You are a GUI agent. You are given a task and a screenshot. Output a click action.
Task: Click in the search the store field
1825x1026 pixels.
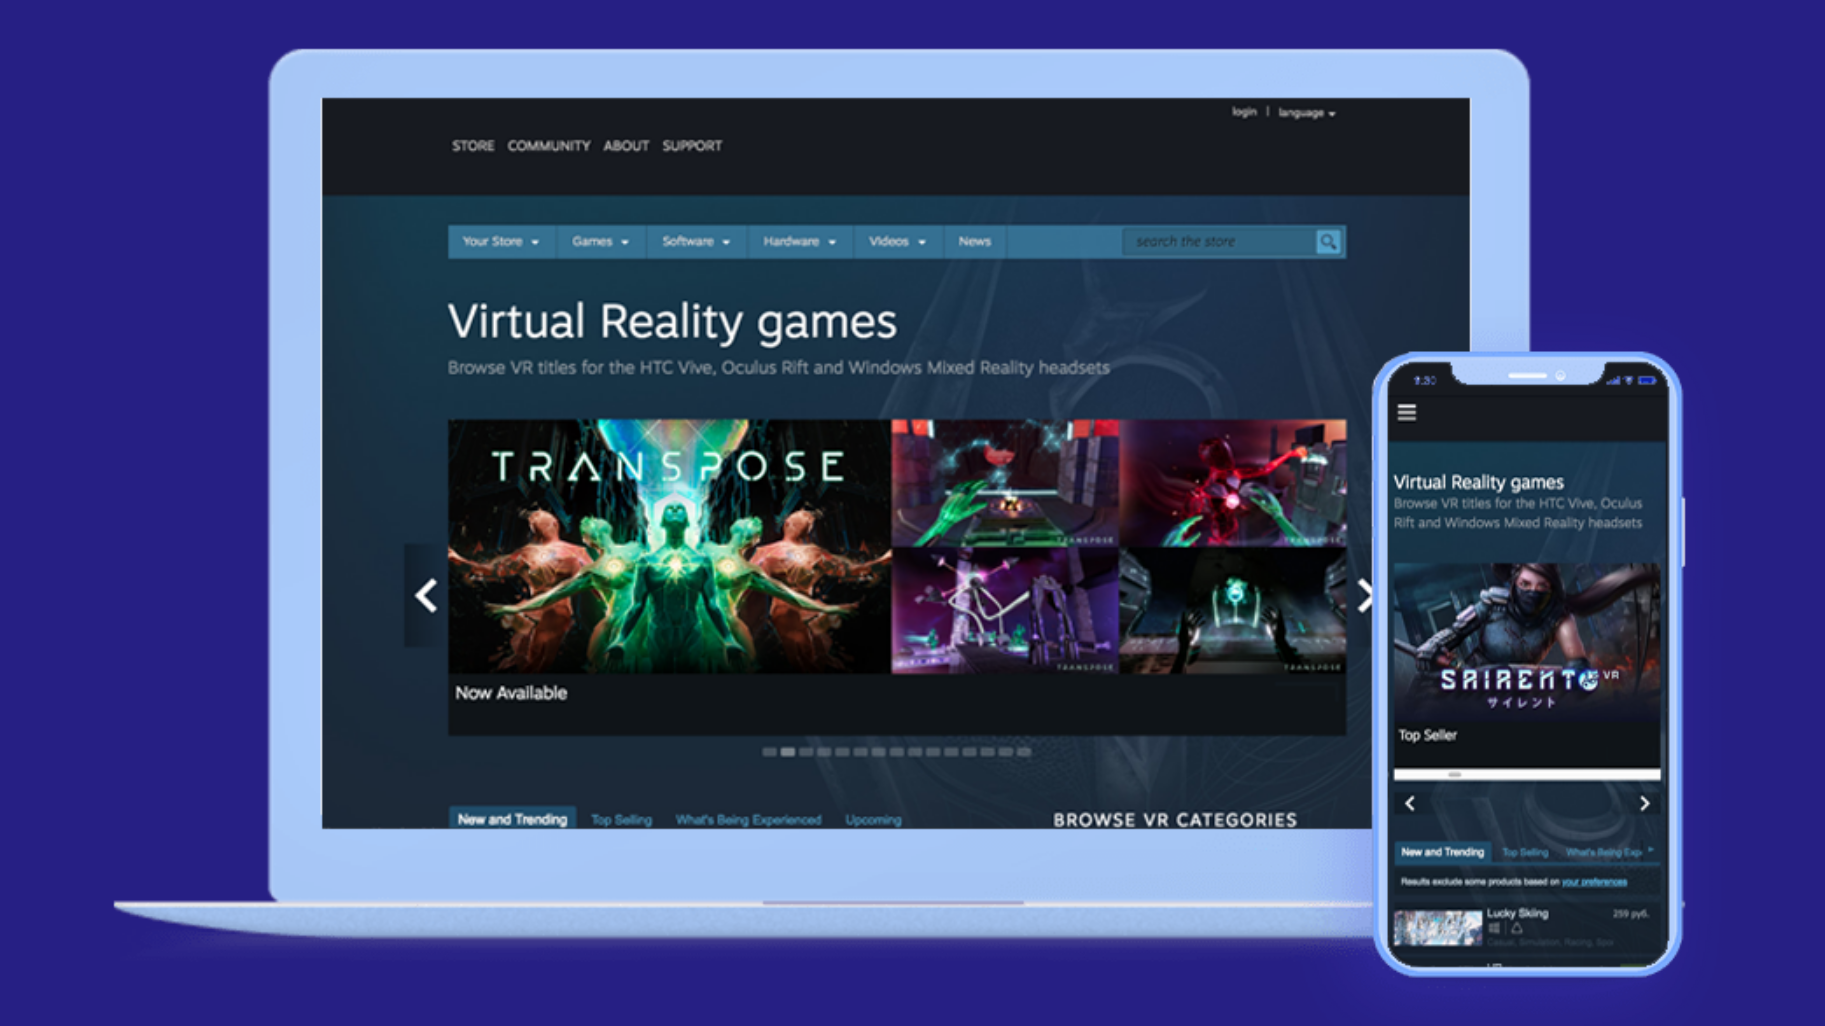tap(1219, 242)
